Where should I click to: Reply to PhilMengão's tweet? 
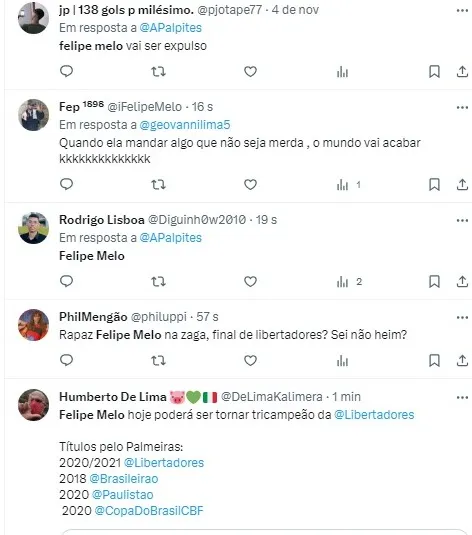[x=67, y=360]
